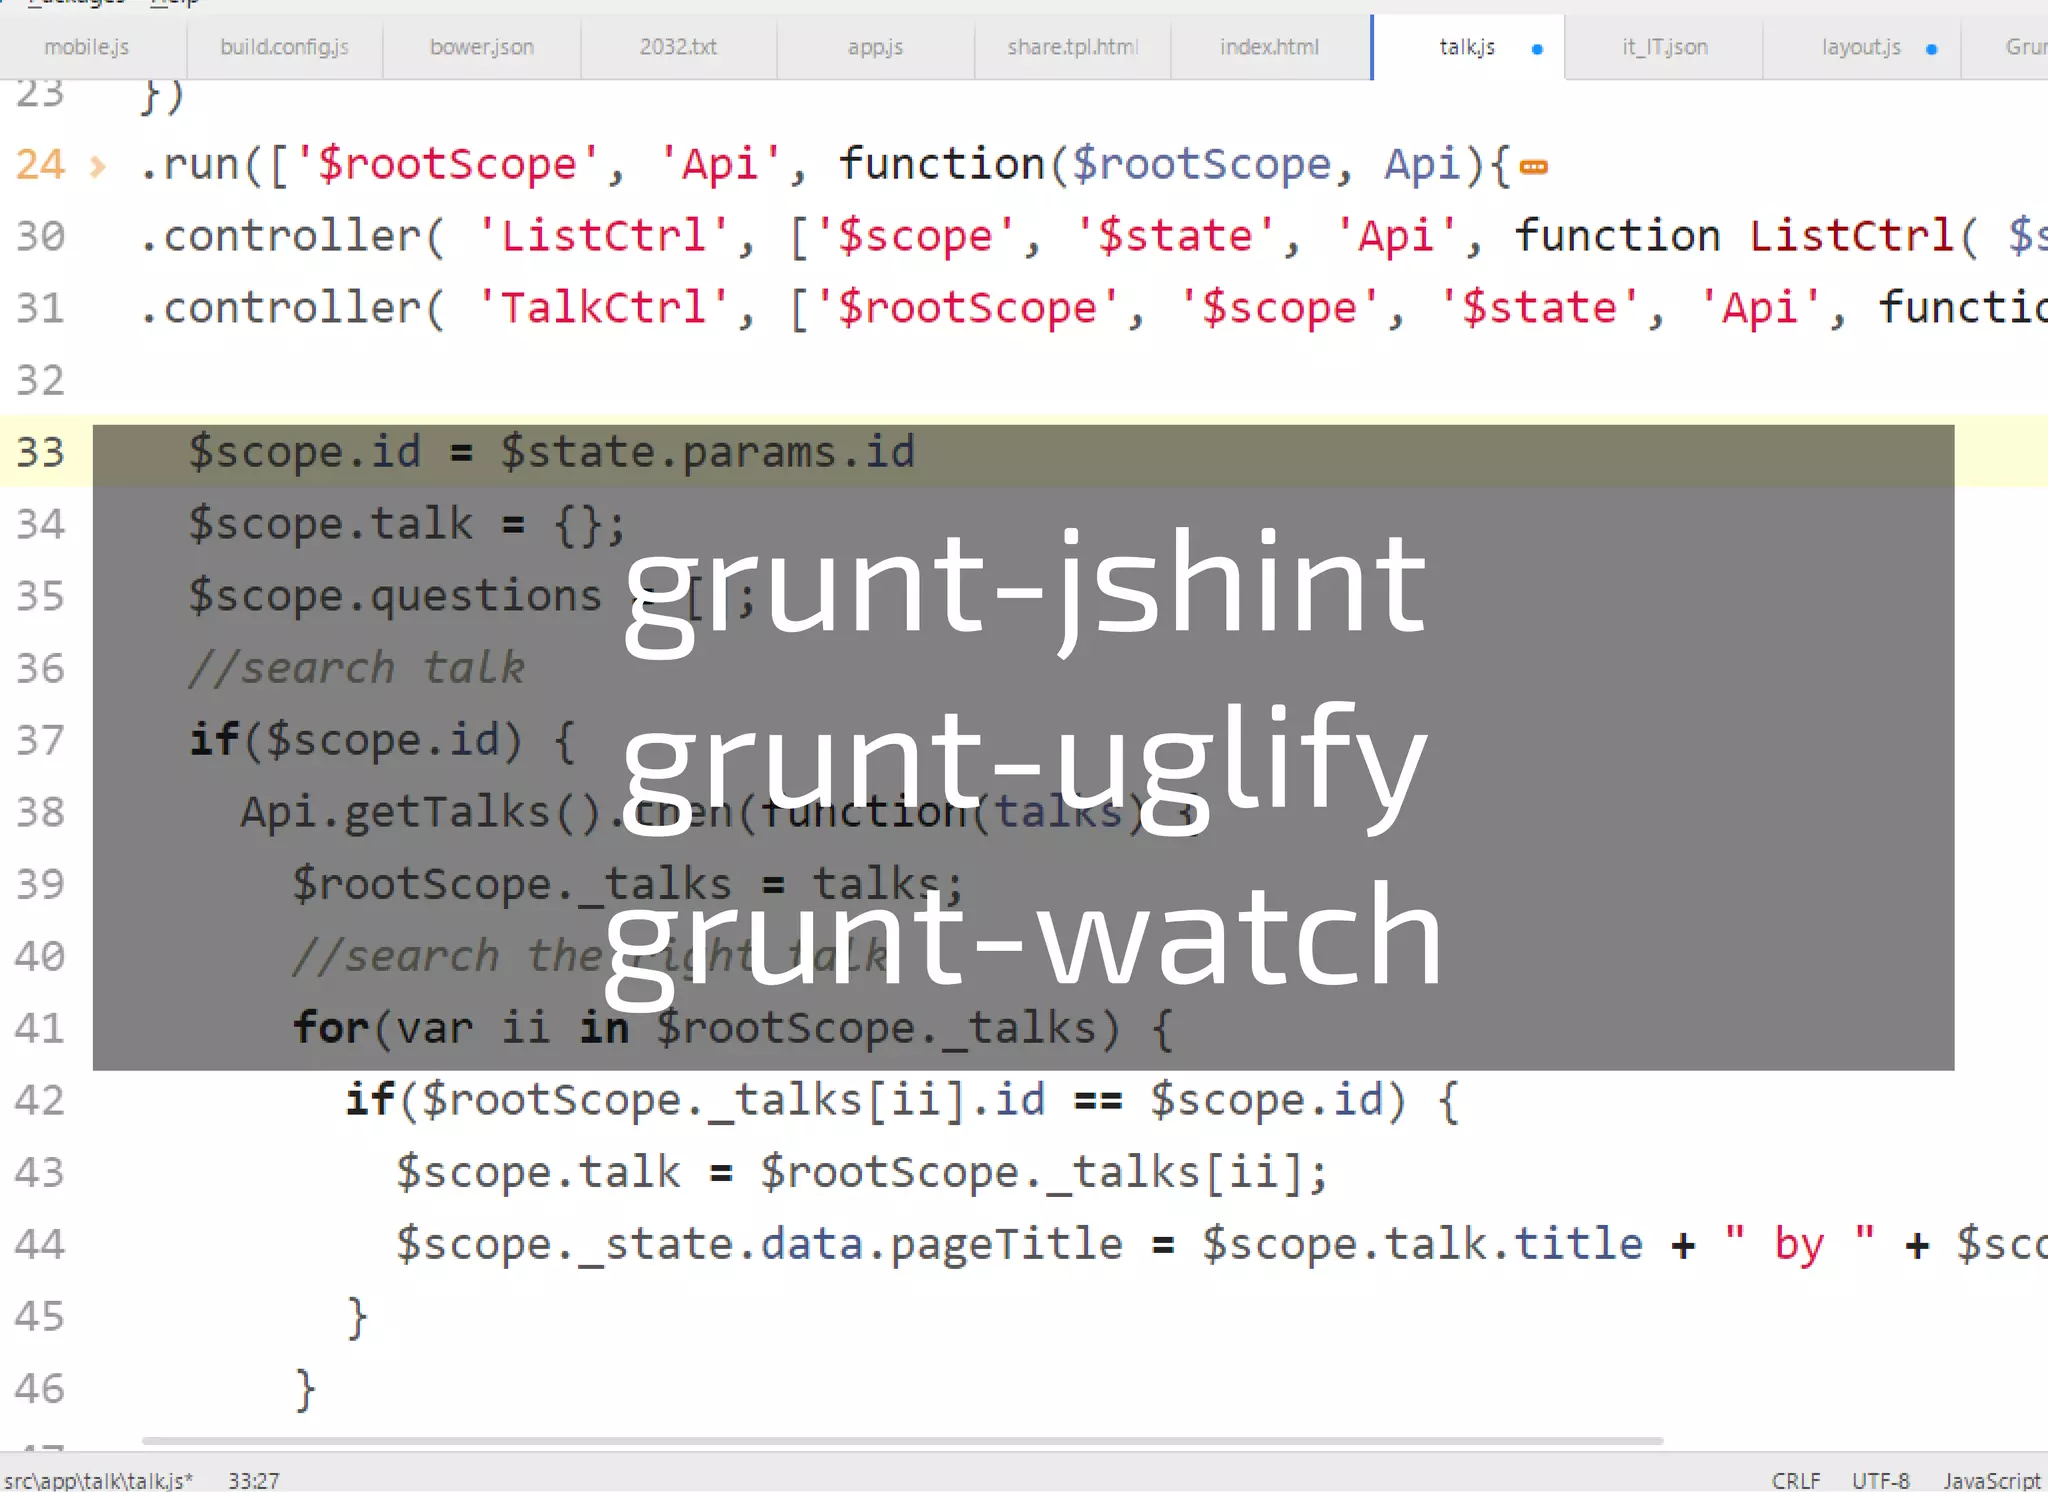Click function ListCtrl on line 30
Screen dimensions: 2048x1492
1734,236
